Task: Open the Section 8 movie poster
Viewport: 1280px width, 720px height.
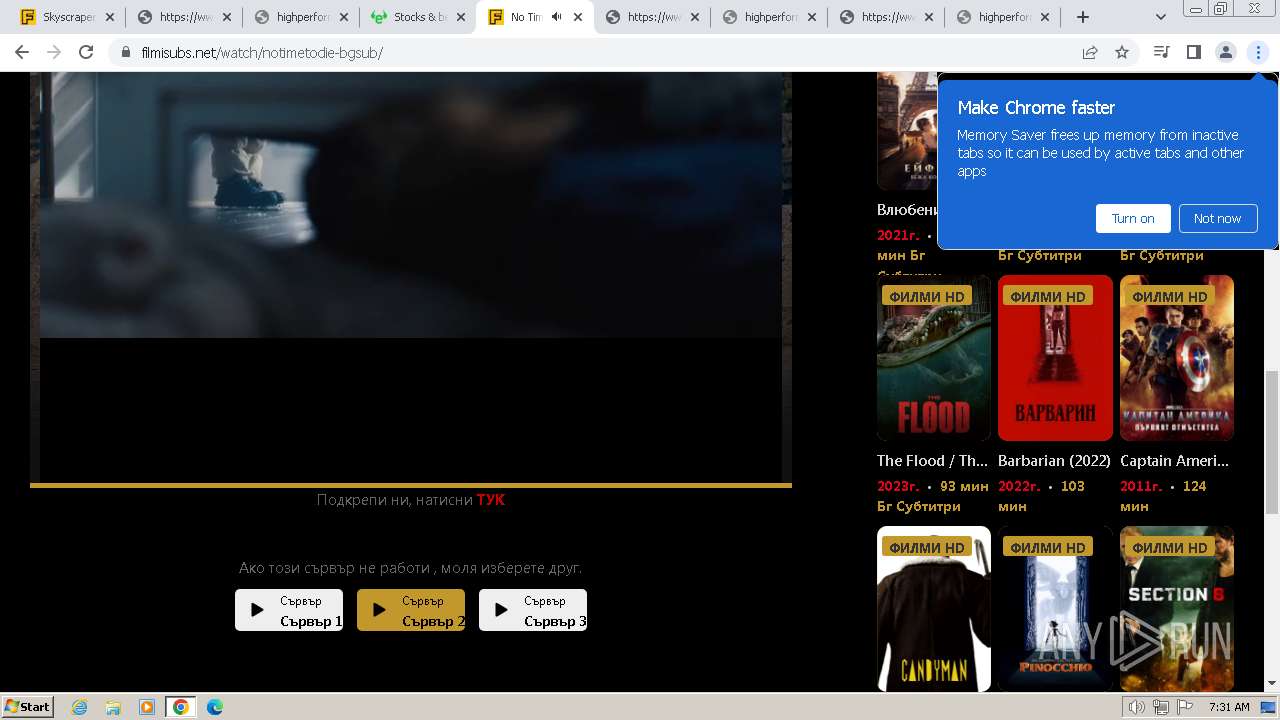Action: pos(1177,608)
